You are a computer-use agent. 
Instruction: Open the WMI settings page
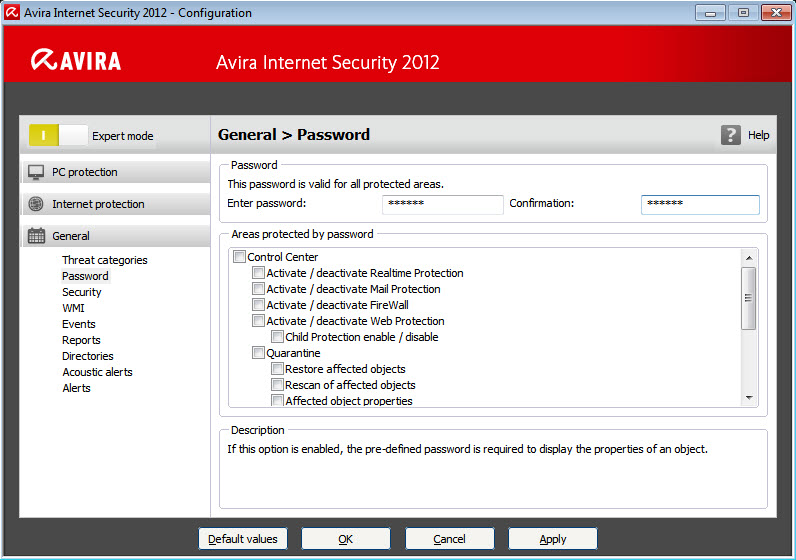tap(73, 308)
